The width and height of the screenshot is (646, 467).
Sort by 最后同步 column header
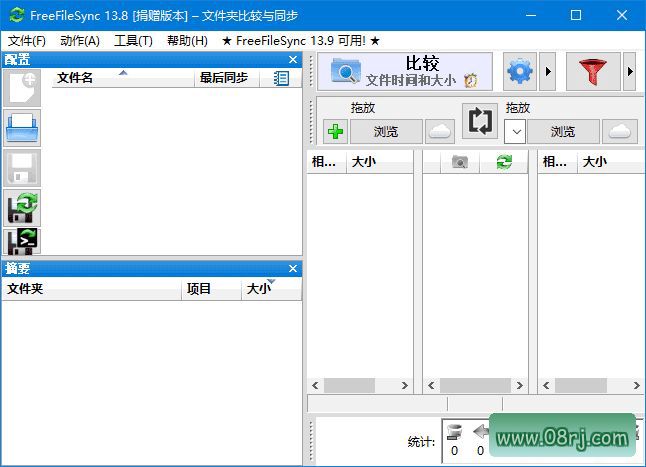(227, 78)
